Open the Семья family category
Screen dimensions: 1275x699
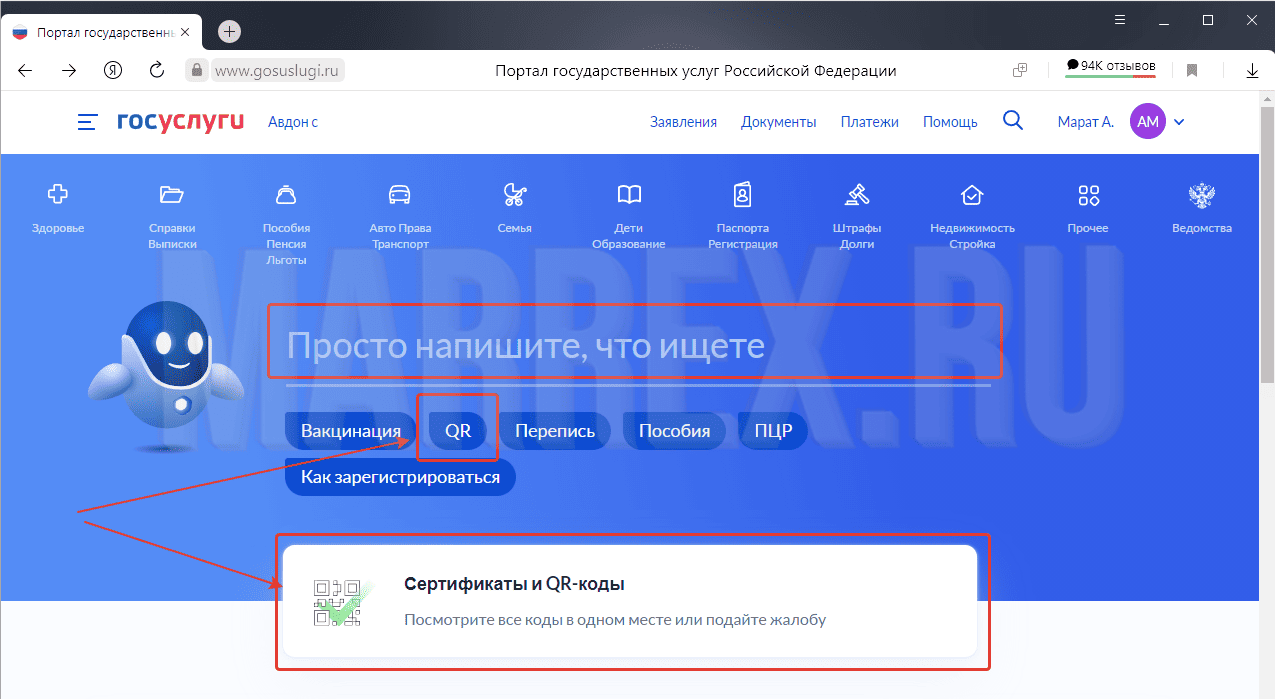tap(514, 208)
